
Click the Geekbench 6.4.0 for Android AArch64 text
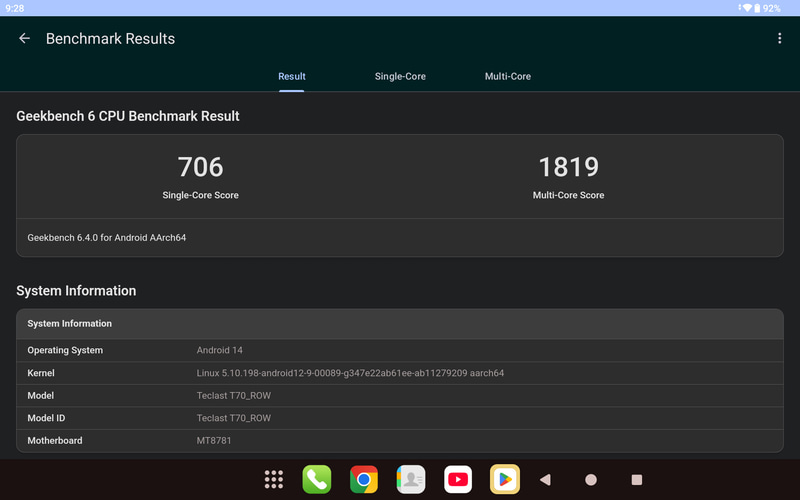pos(107,238)
